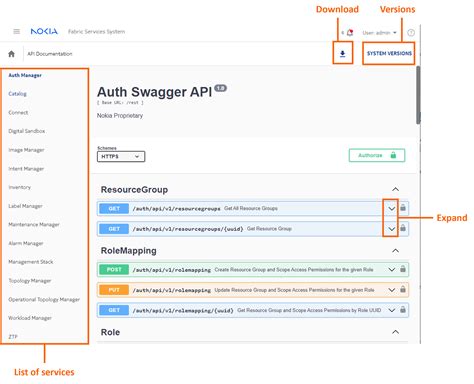
Task: Open the help question mark icon
Action: point(411,33)
